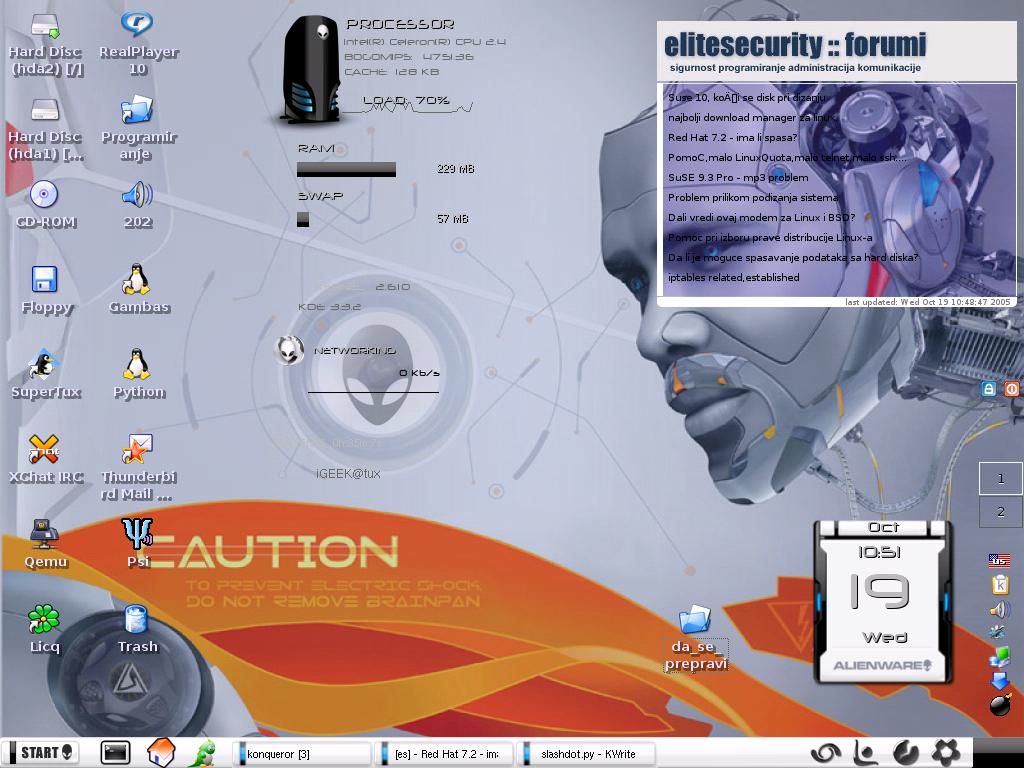This screenshot has height=768, width=1024.
Task: Click the SWAP usage bar
Action: click(303, 219)
